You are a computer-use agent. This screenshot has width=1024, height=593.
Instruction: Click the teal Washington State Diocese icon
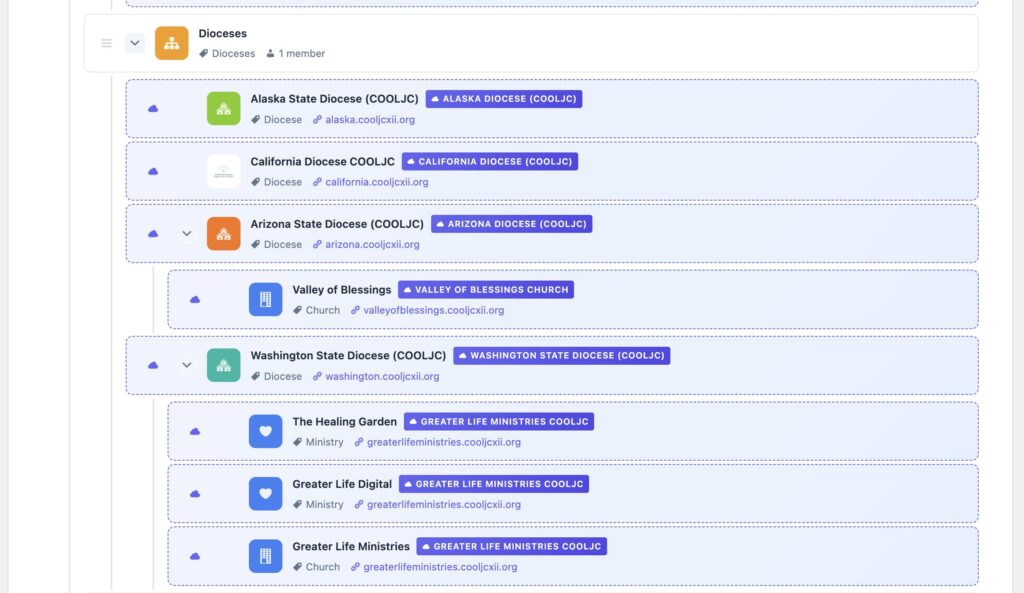[223, 365]
